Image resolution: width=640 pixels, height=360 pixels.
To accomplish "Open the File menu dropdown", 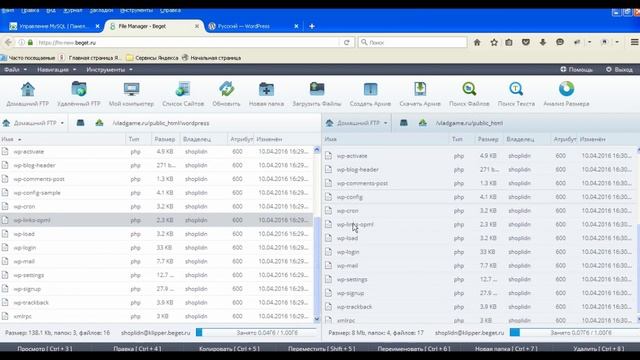I will tap(16, 69).
